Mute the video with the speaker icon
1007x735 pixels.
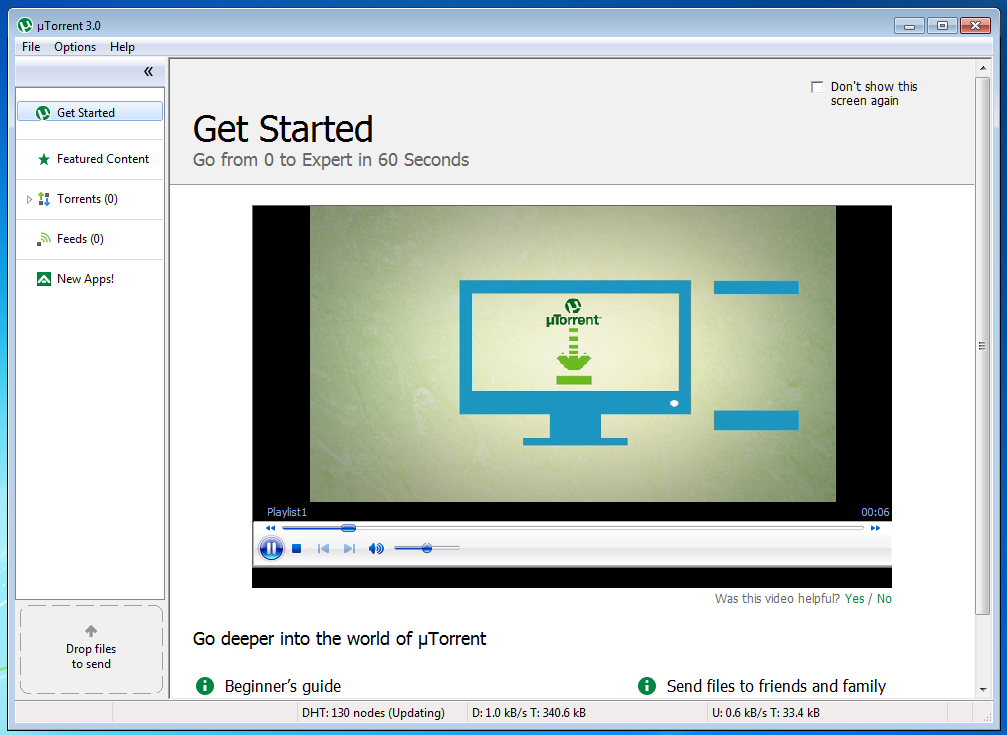point(376,548)
